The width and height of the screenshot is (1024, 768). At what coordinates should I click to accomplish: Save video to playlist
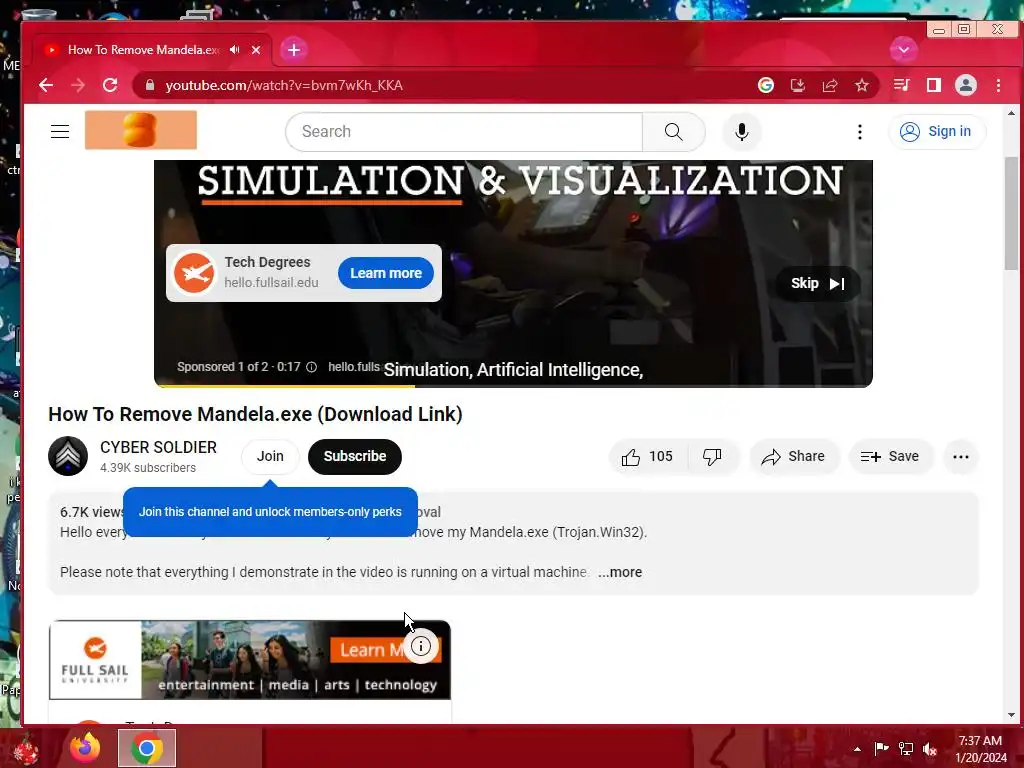(890, 456)
